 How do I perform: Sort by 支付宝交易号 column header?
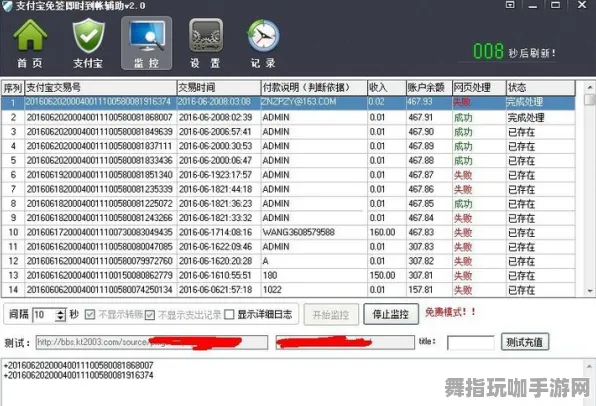[x=101, y=88]
